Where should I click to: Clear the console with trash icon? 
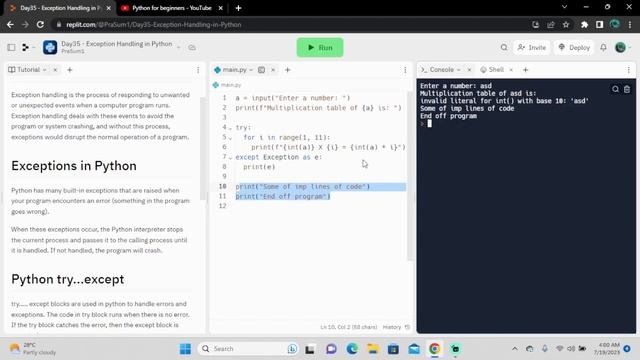[x=627, y=89]
